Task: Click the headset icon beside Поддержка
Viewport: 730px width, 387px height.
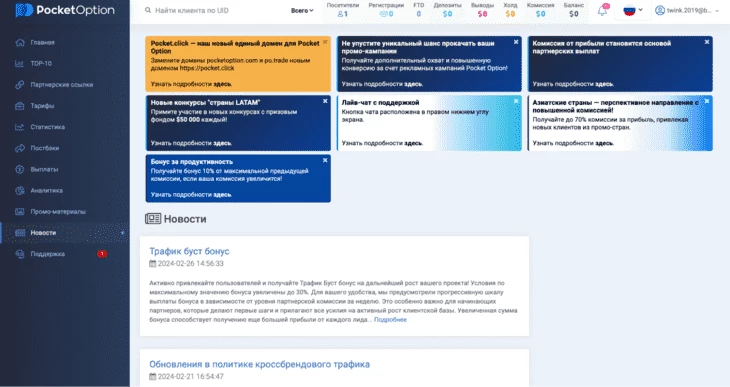Action: click(20, 254)
